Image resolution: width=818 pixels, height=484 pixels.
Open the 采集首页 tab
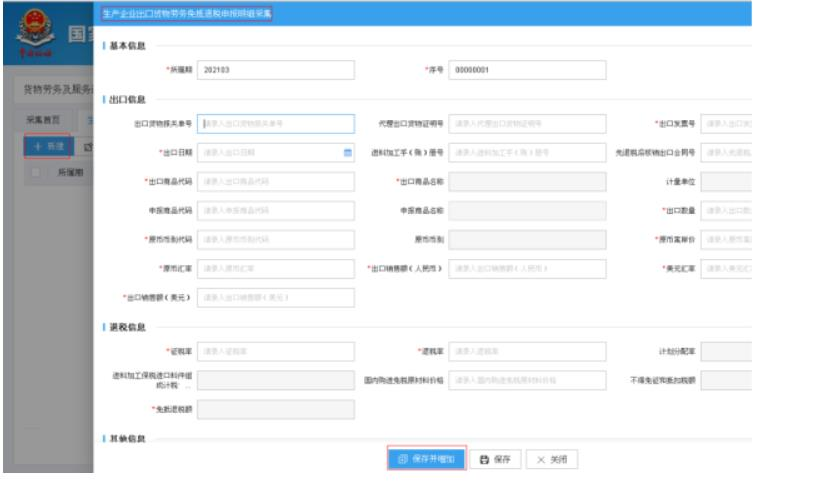(43, 119)
